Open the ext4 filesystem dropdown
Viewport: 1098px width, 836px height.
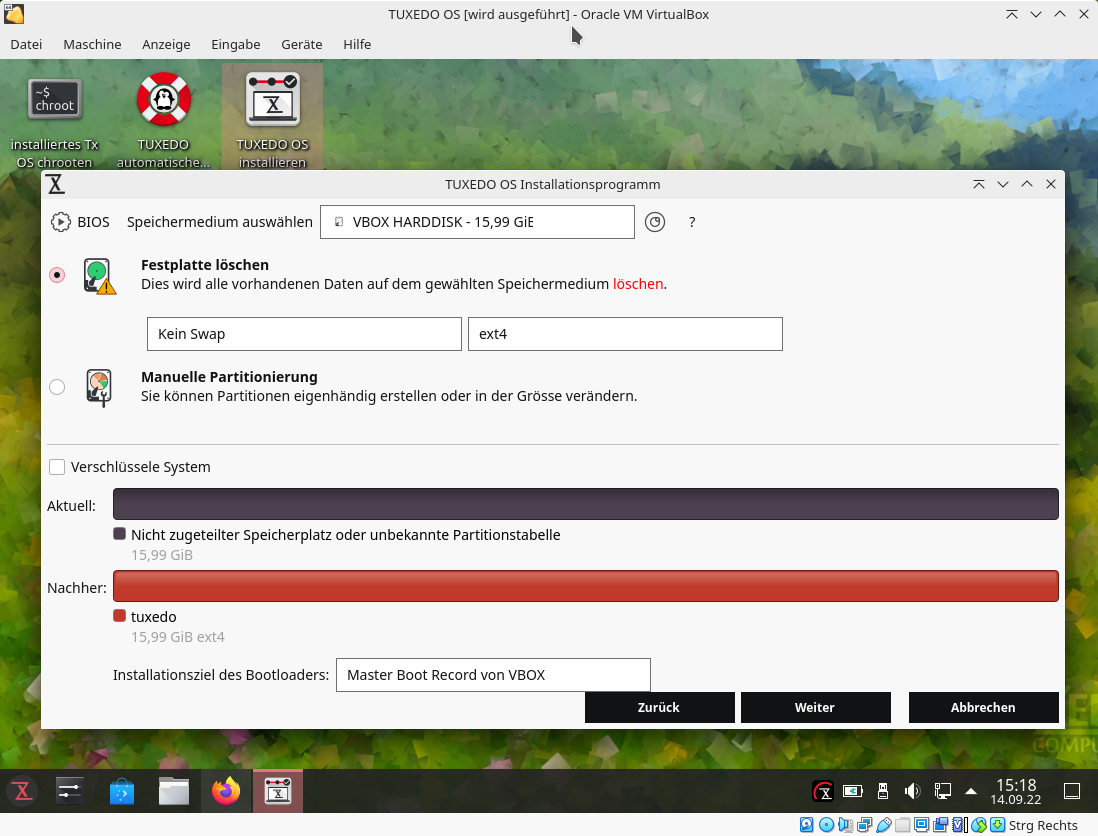point(625,334)
